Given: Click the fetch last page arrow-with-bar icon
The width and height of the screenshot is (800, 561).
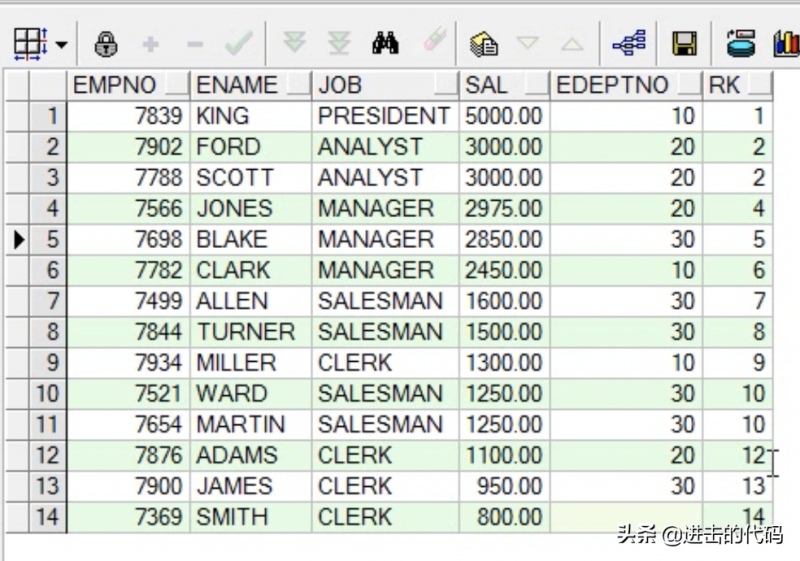Looking at the screenshot, I should tap(339, 43).
